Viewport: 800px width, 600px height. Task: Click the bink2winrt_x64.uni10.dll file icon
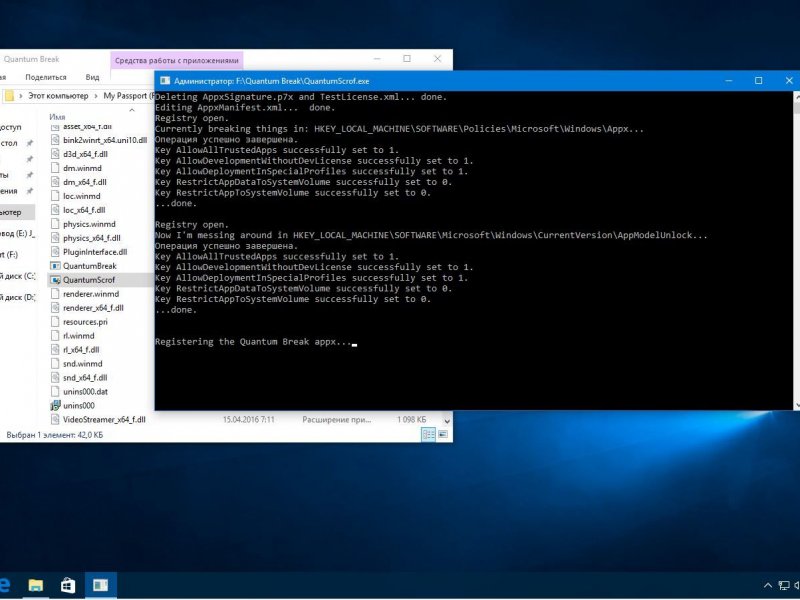pos(55,140)
